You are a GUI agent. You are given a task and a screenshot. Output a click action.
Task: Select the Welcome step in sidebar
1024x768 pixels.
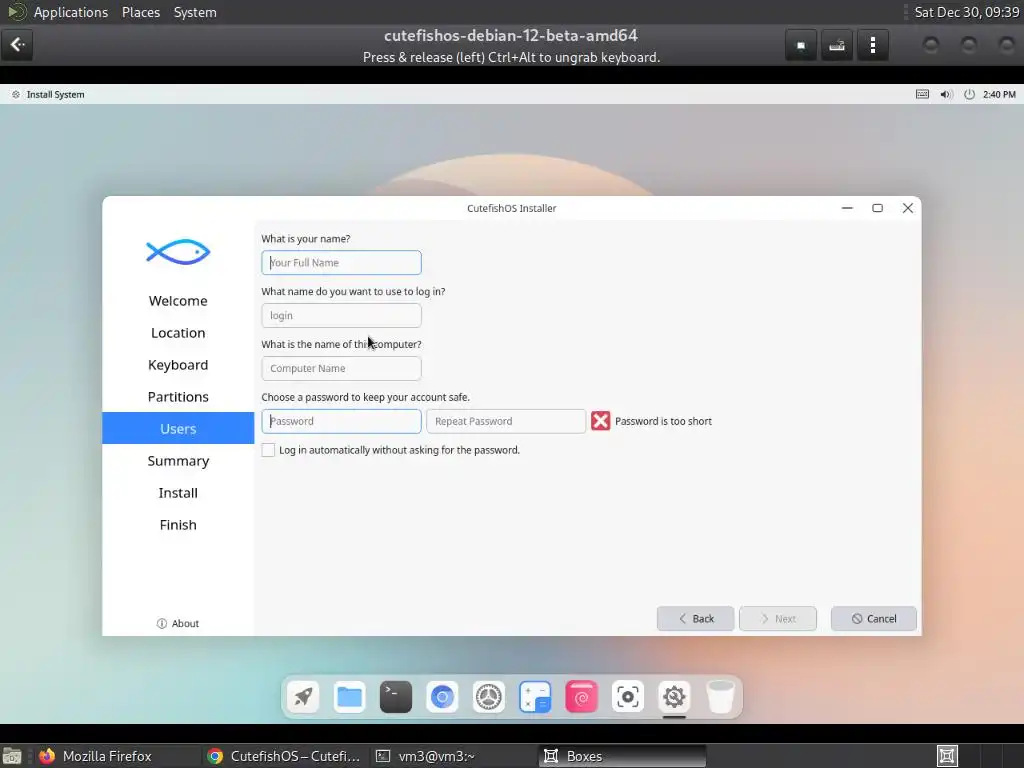tap(178, 301)
